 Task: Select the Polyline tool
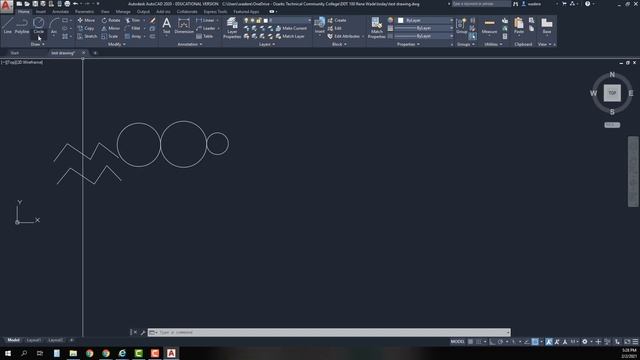(x=22, y=25)
